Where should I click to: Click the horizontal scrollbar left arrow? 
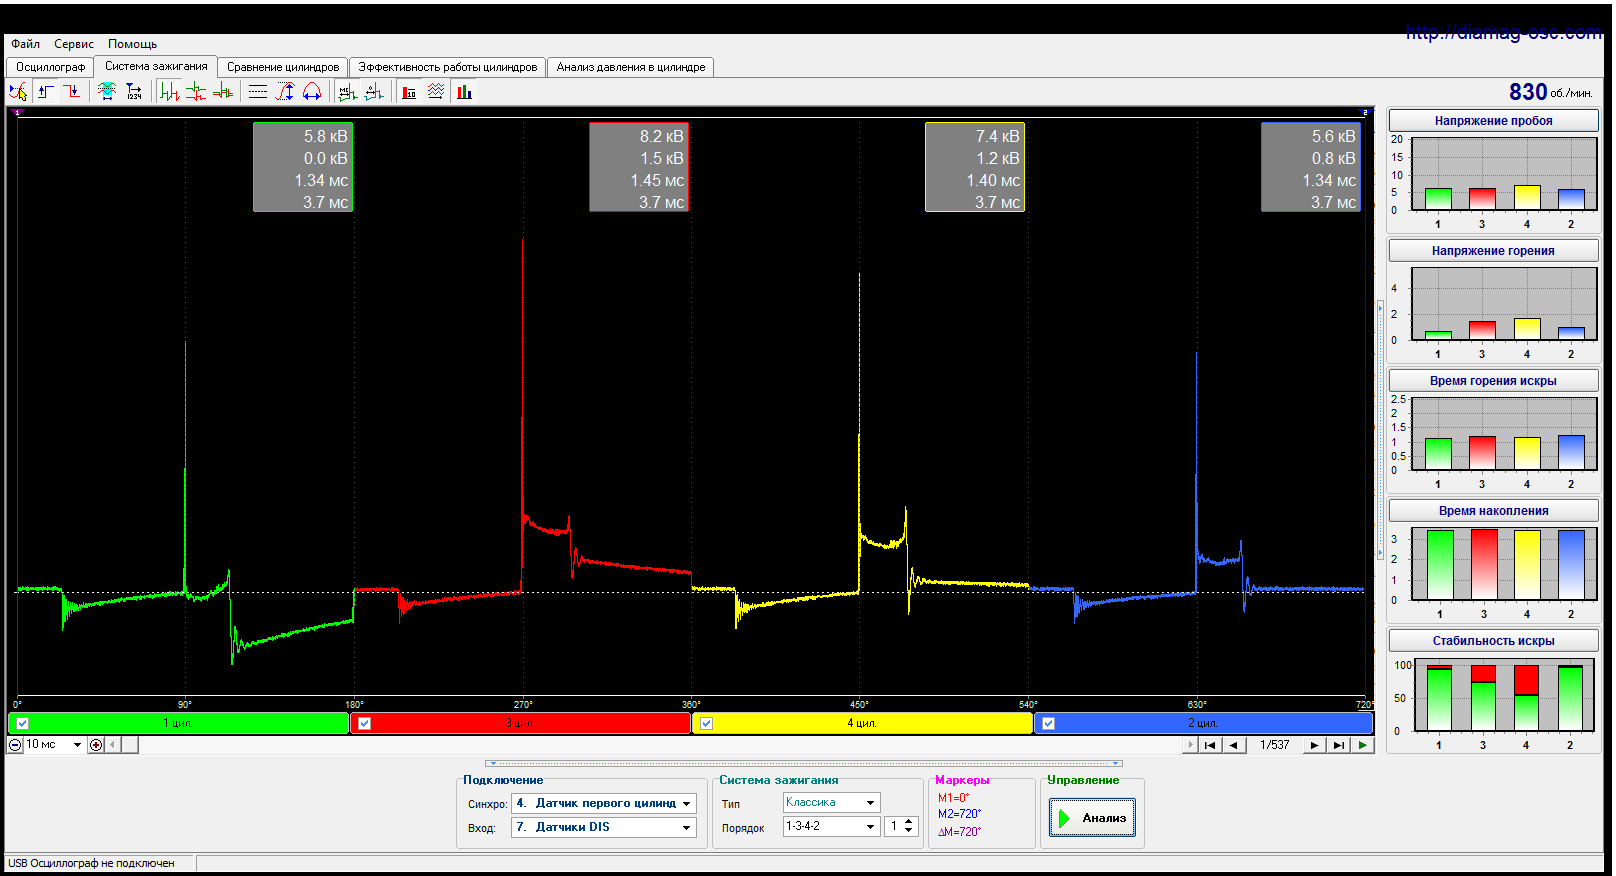114,745
